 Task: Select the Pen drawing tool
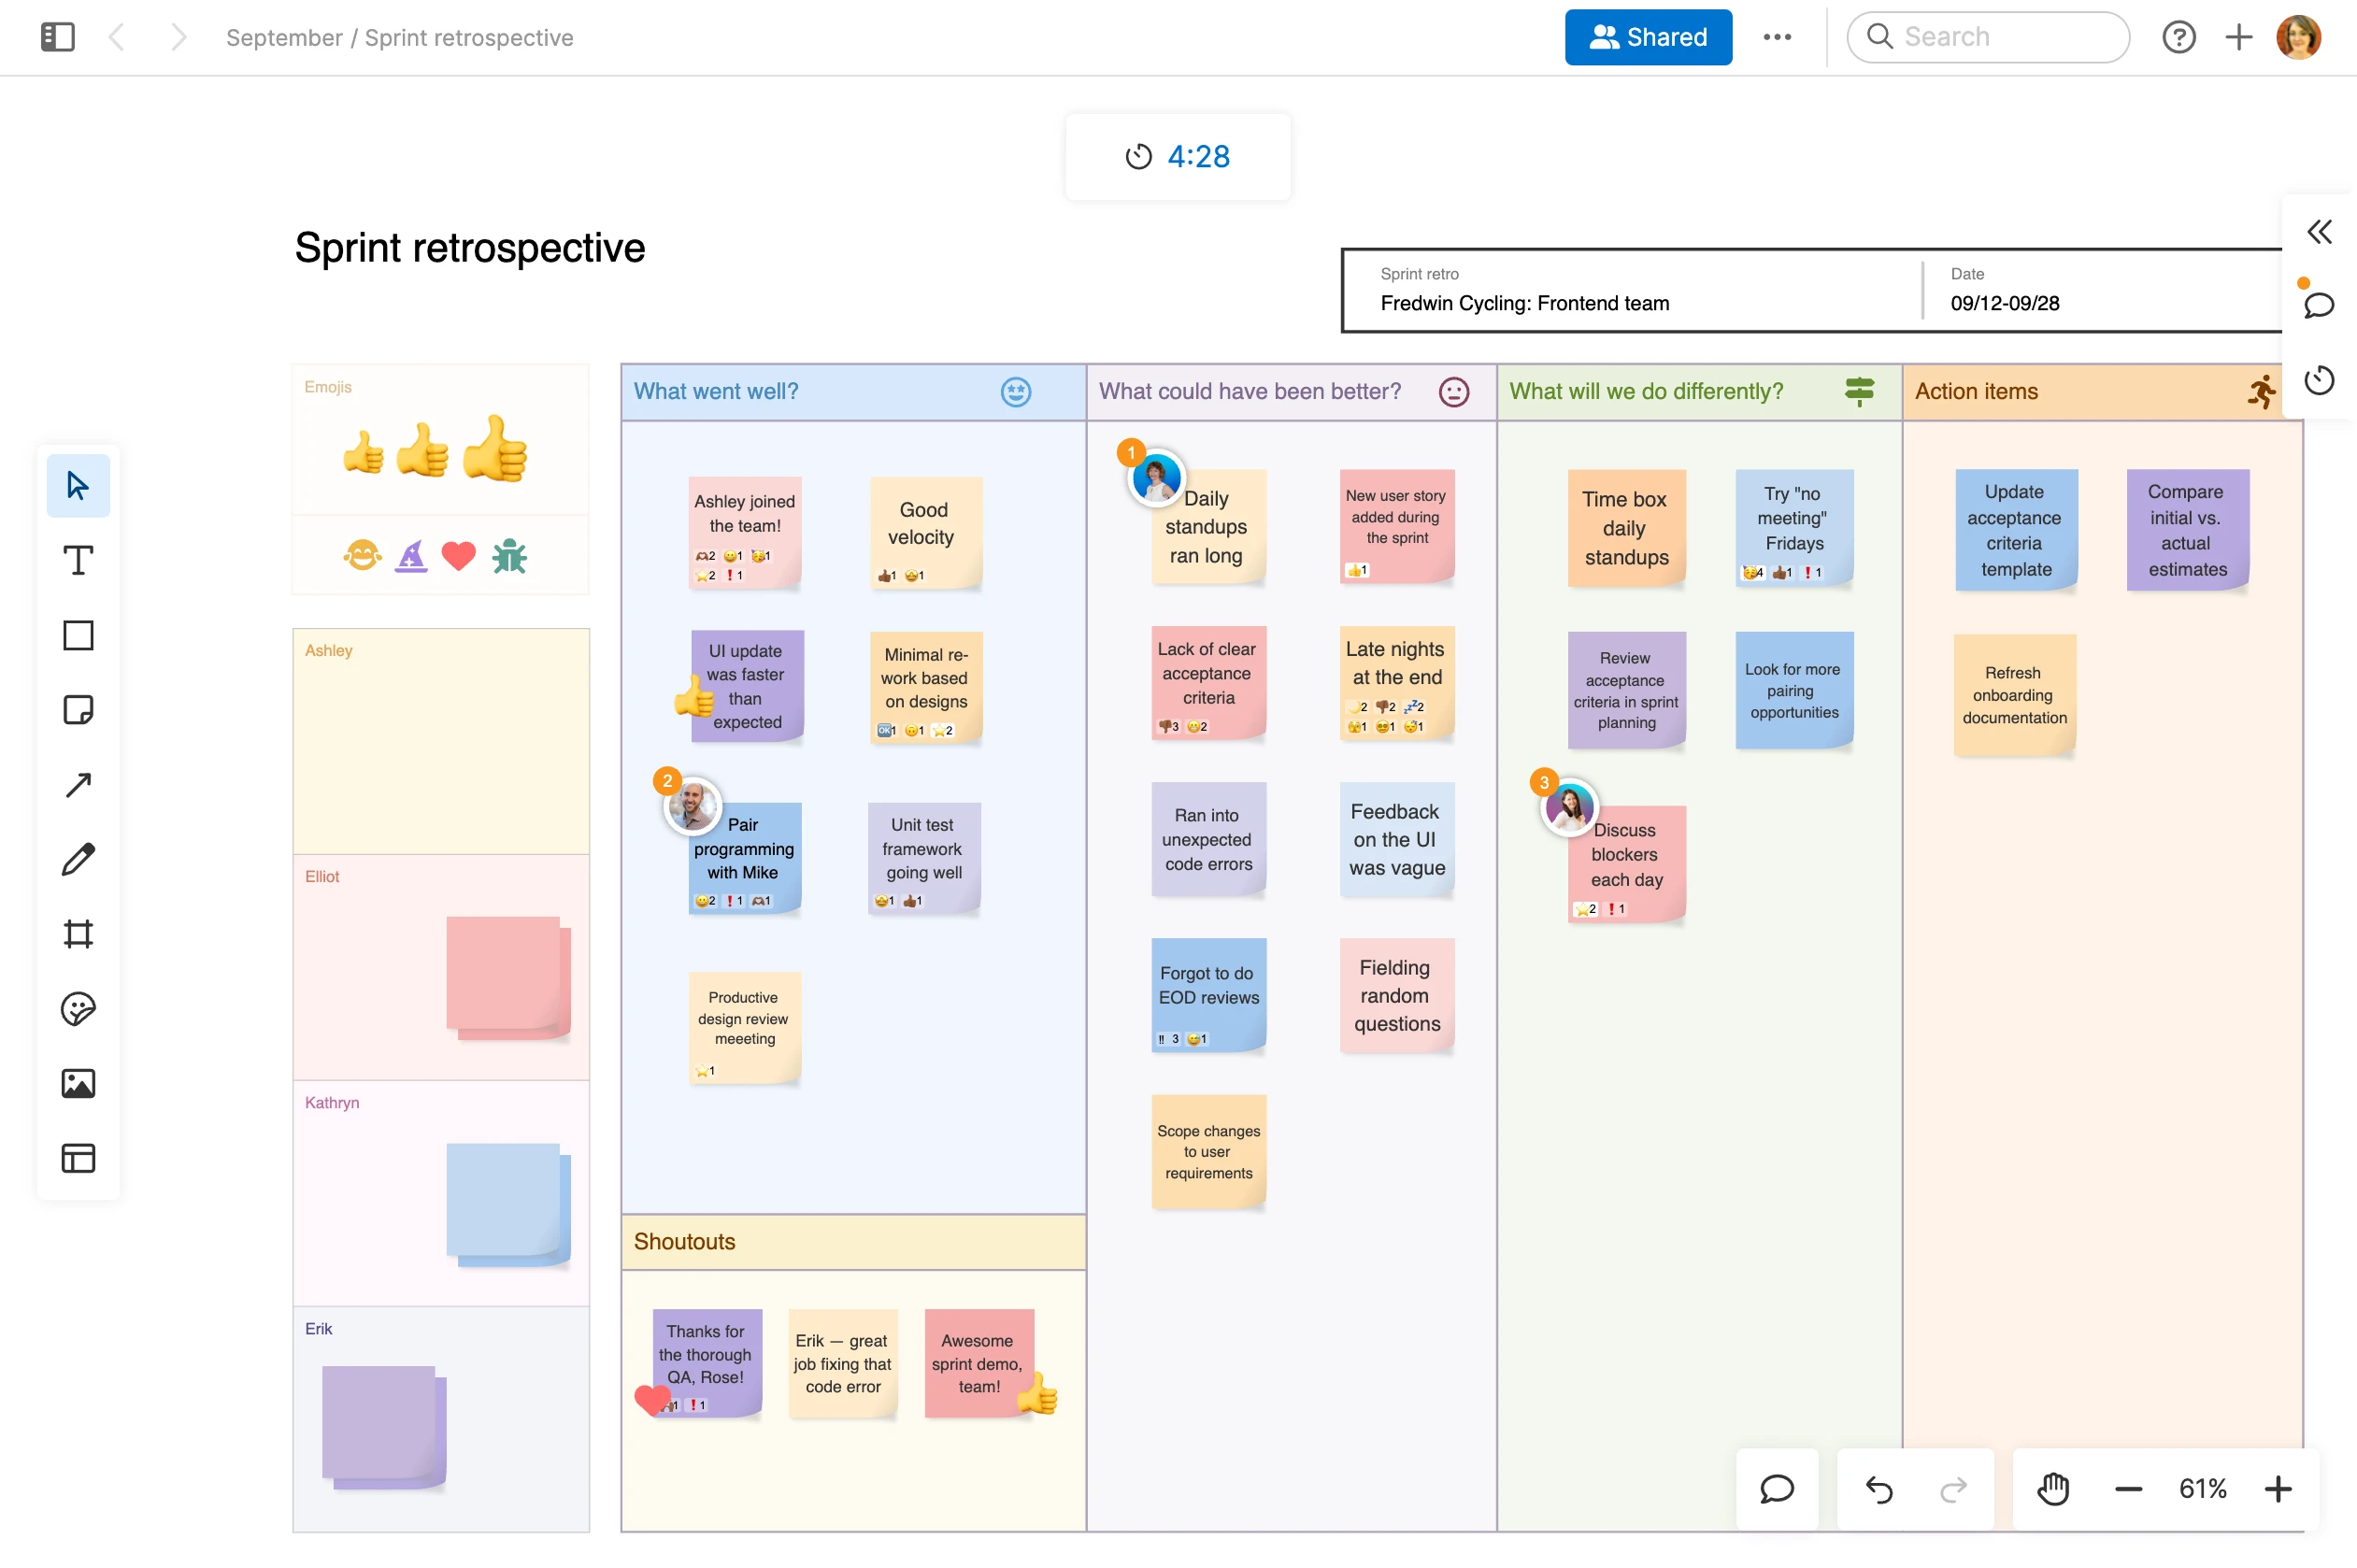pos(78,859)
